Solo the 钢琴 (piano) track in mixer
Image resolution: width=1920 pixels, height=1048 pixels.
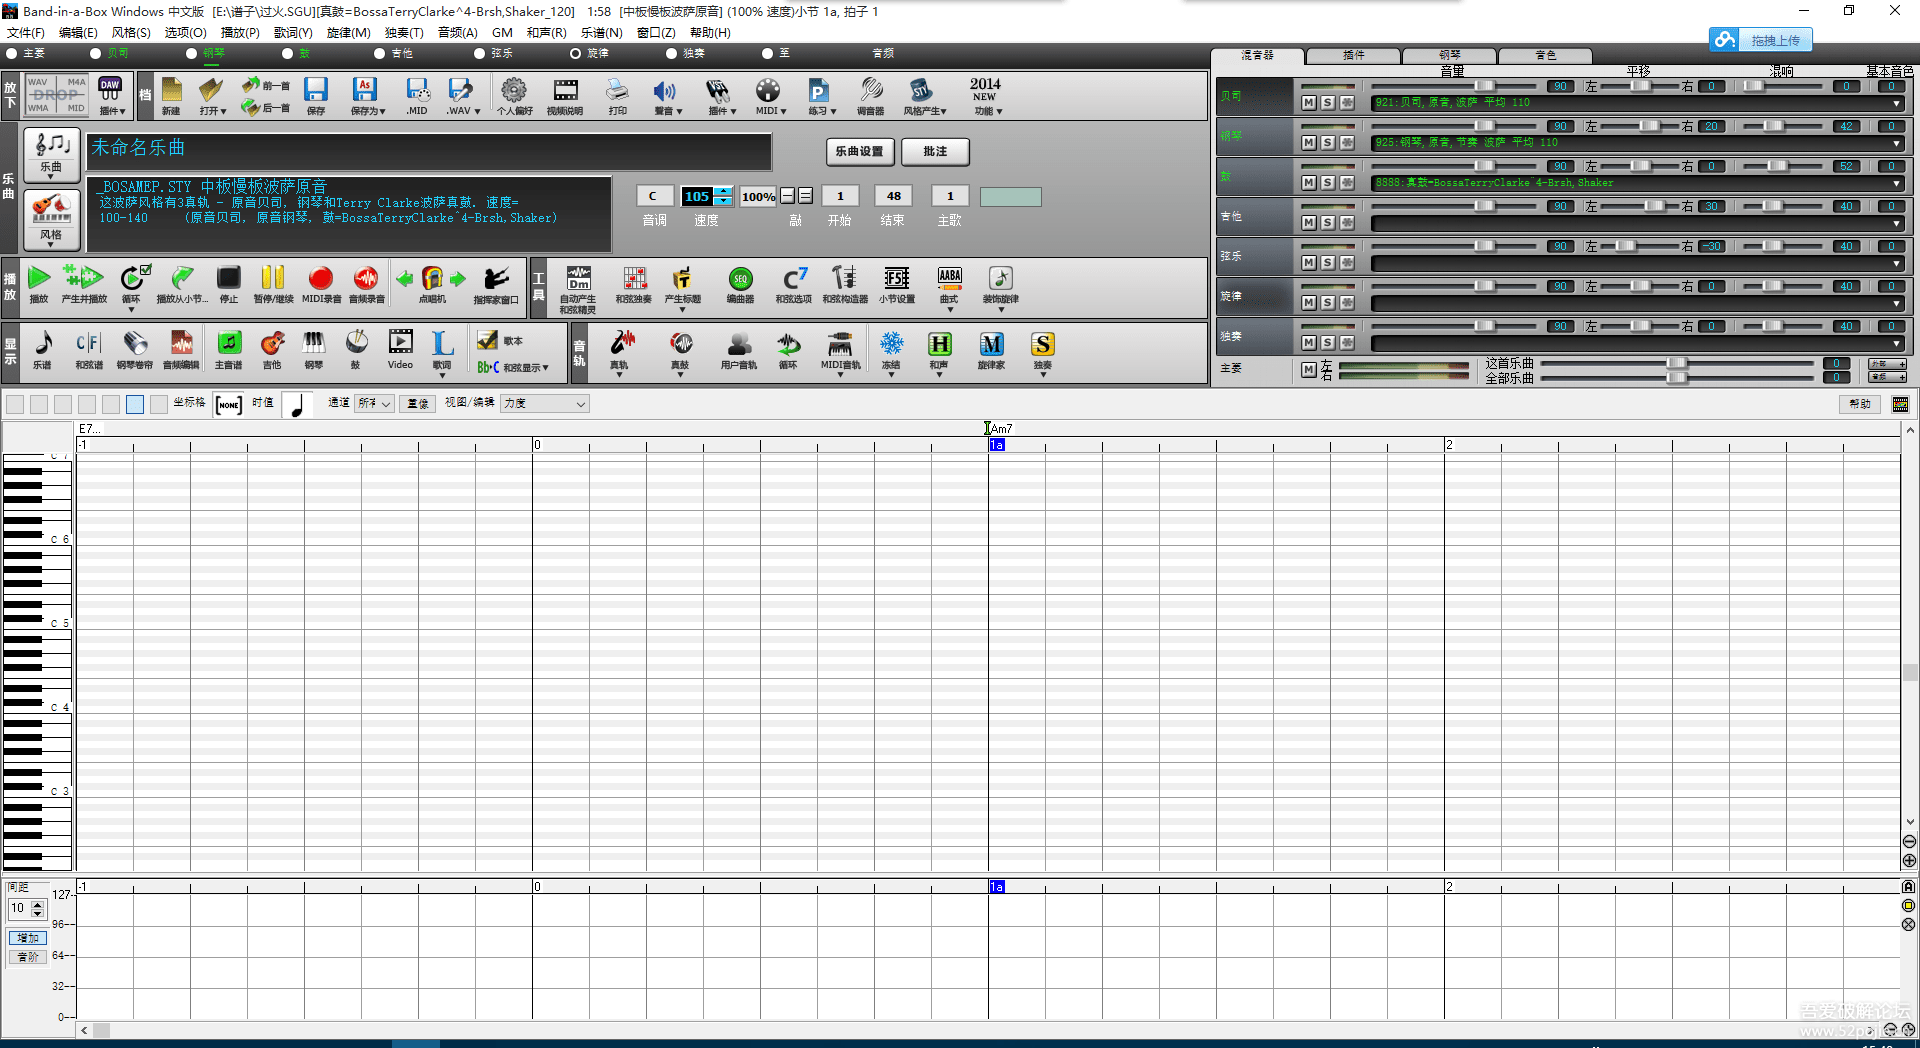click(1327, 143)
